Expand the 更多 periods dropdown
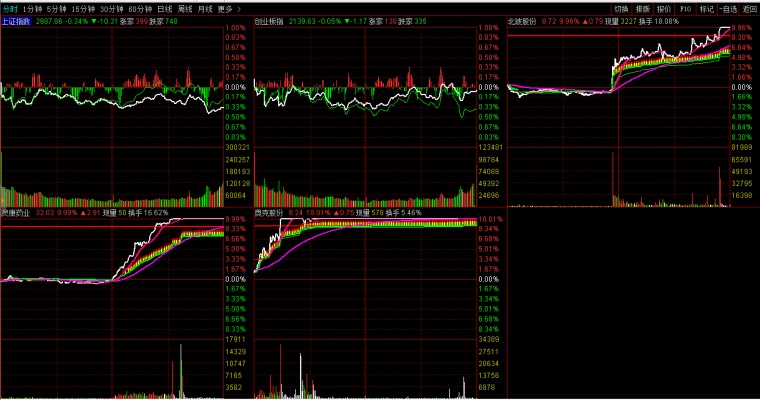Screen dimensions: 760x400 [x=227, y=9]
